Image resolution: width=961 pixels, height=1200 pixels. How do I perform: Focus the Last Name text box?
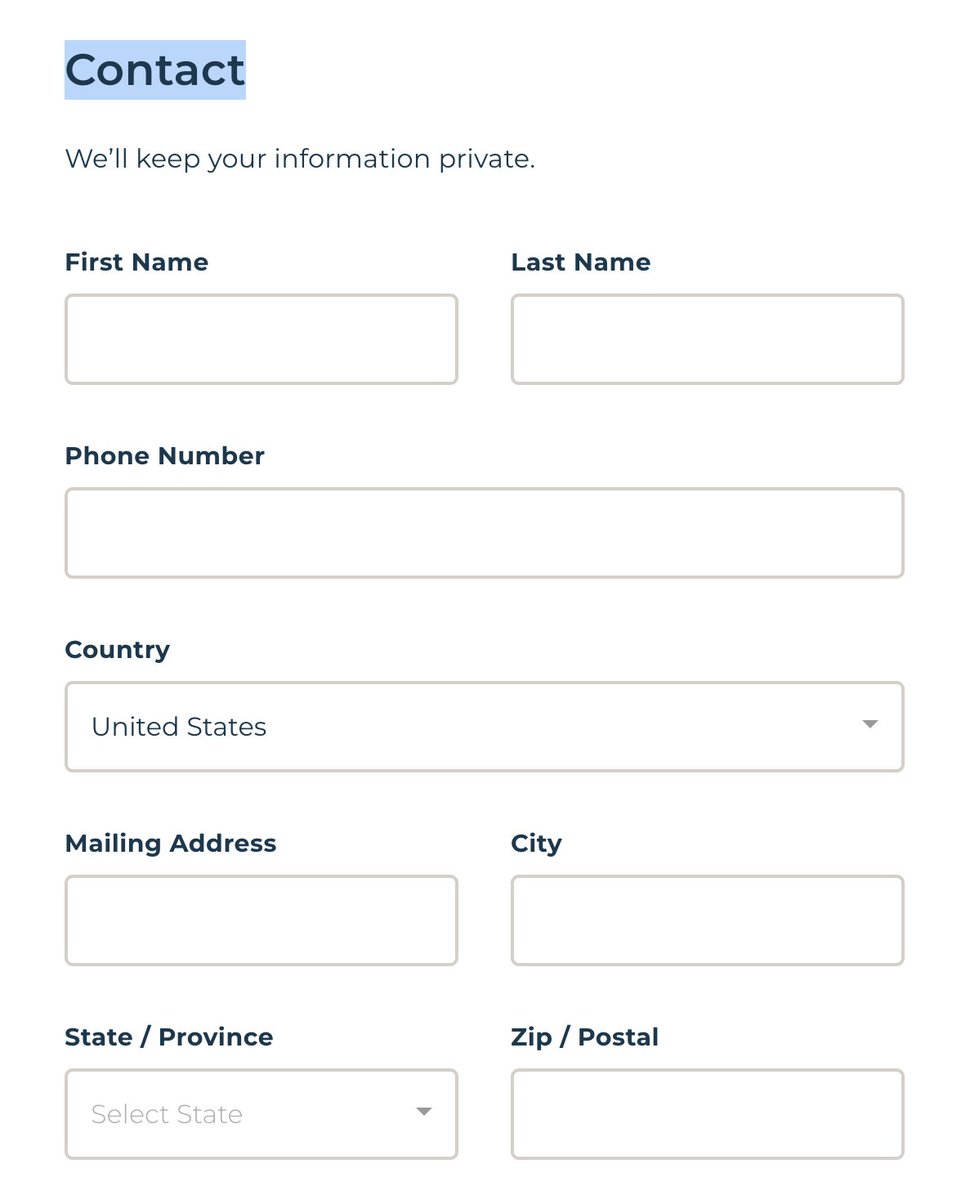point(707,339)
